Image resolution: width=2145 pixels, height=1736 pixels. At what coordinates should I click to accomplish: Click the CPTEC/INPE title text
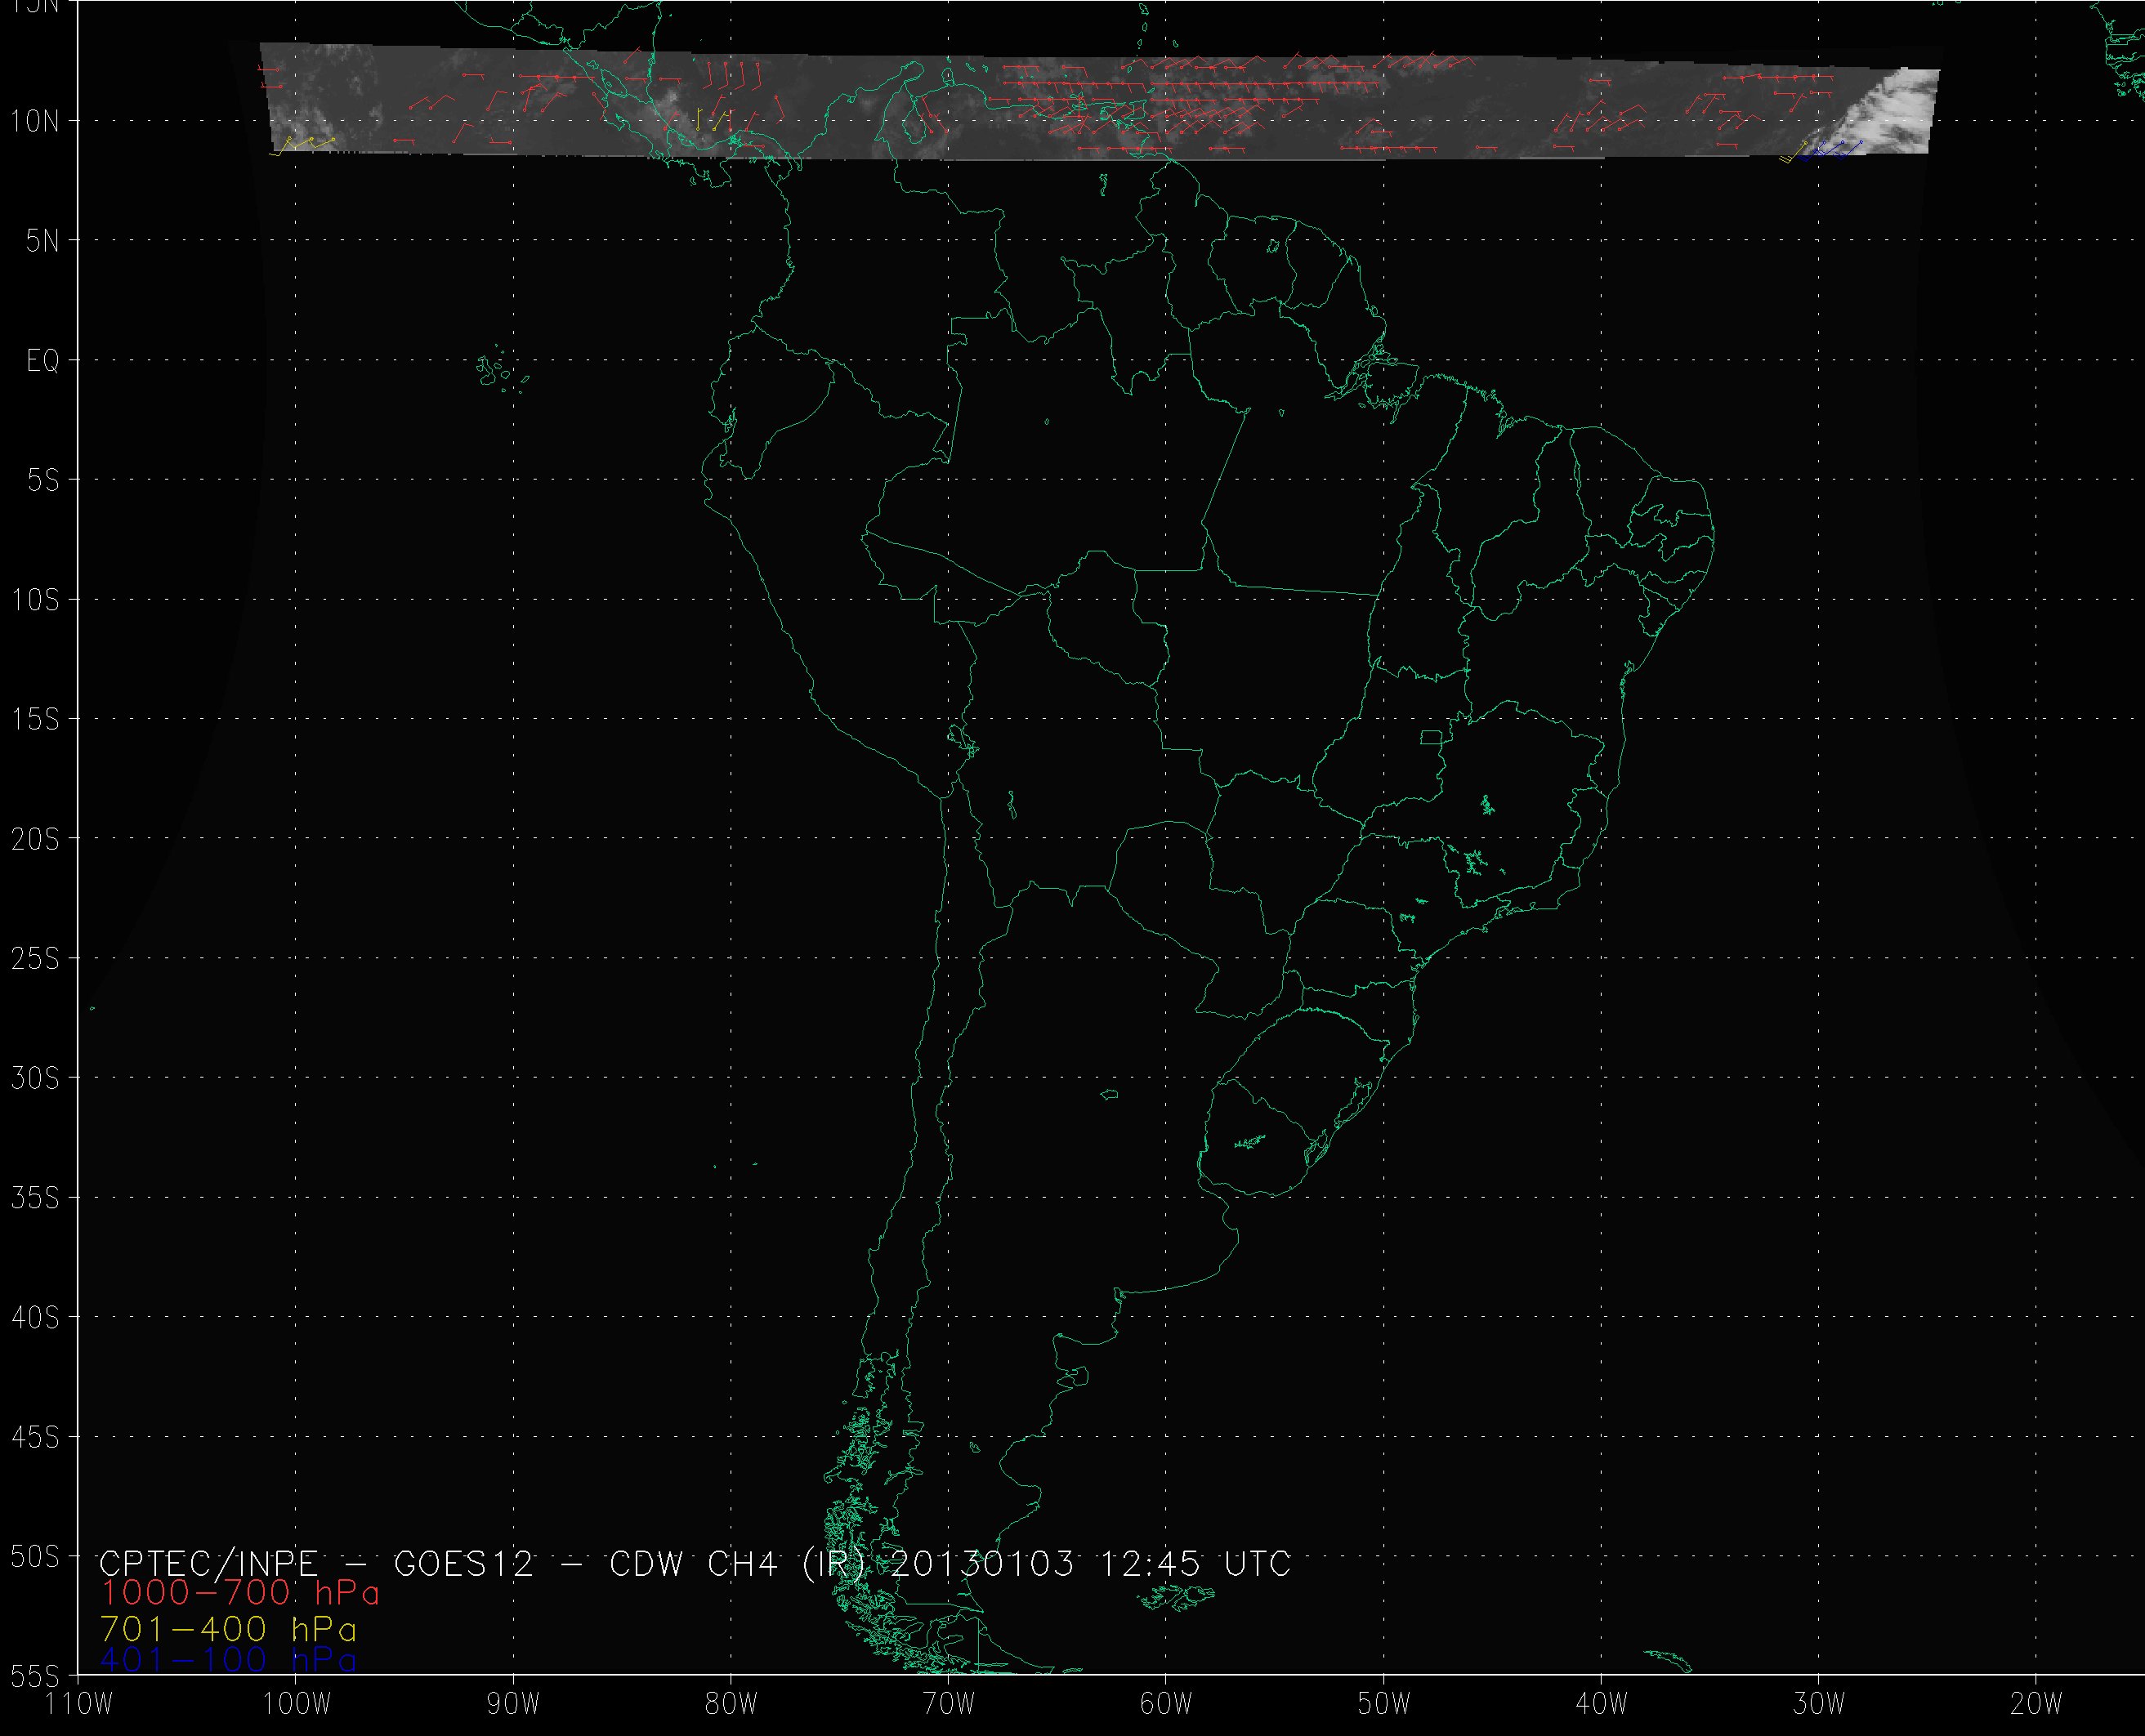pos(208,1563)
